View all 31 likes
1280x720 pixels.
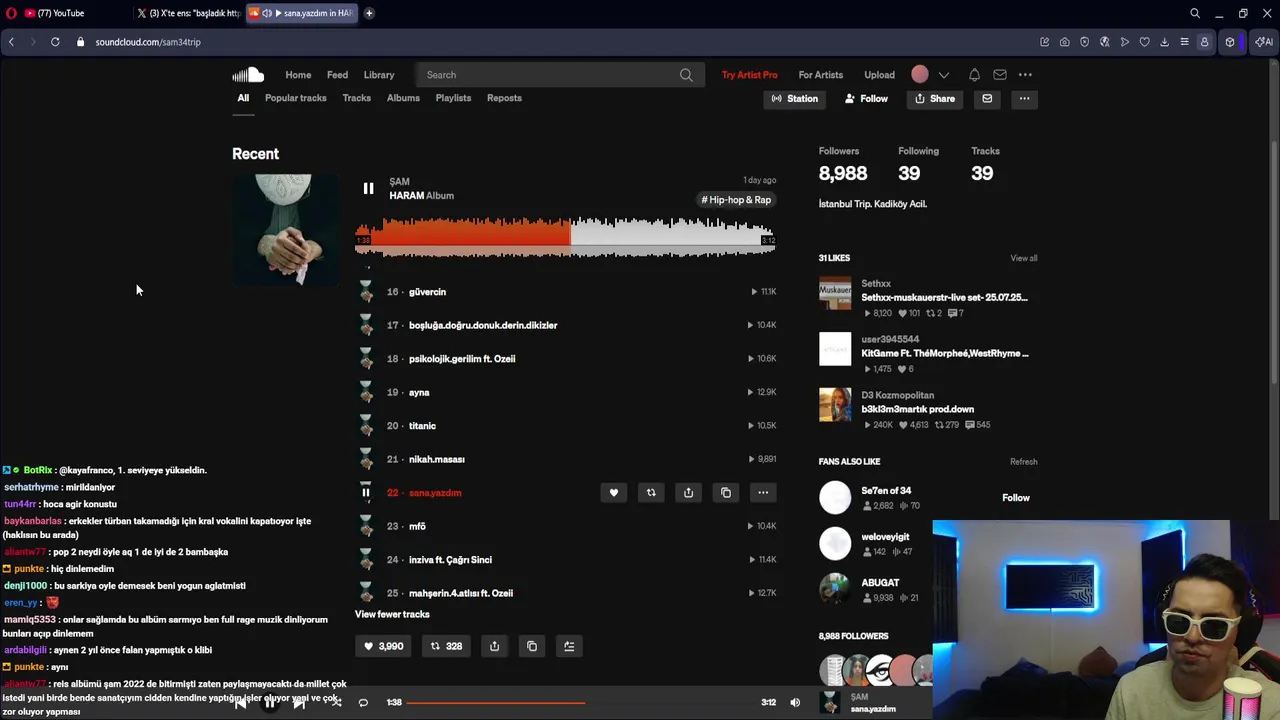click(x=1023, y=258)
